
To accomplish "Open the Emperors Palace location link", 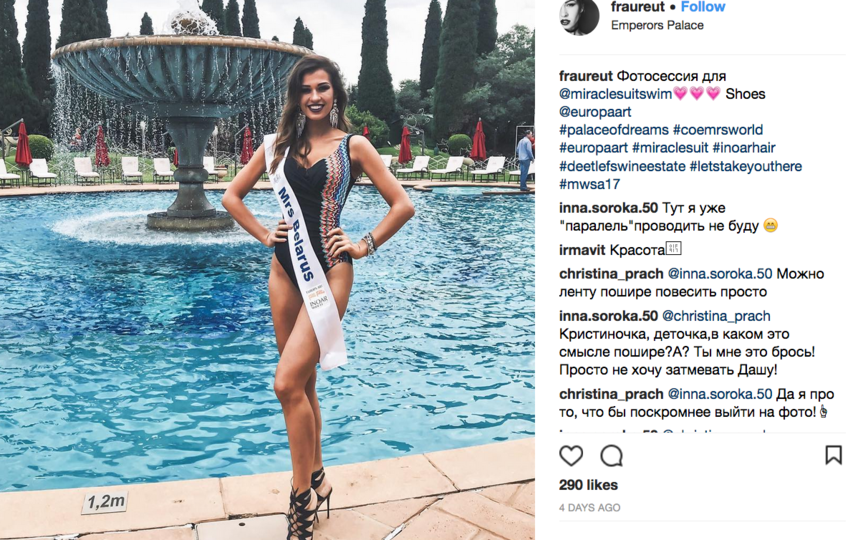I will pyautogui.click(x=657, y=25).
